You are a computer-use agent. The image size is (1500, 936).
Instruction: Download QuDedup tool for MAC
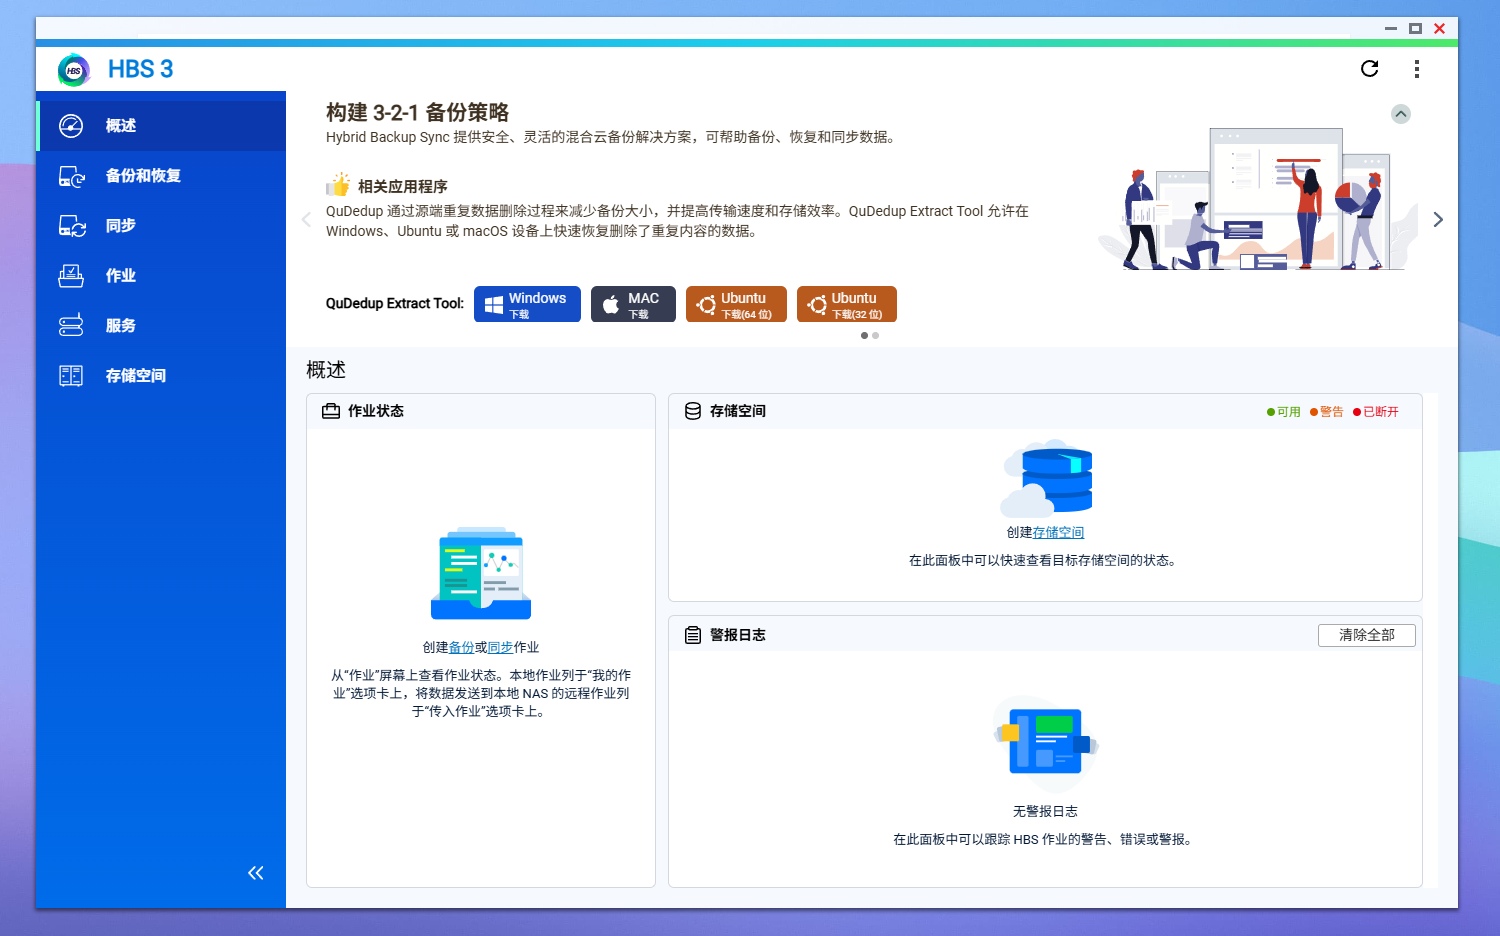click(x=633, y=304)
